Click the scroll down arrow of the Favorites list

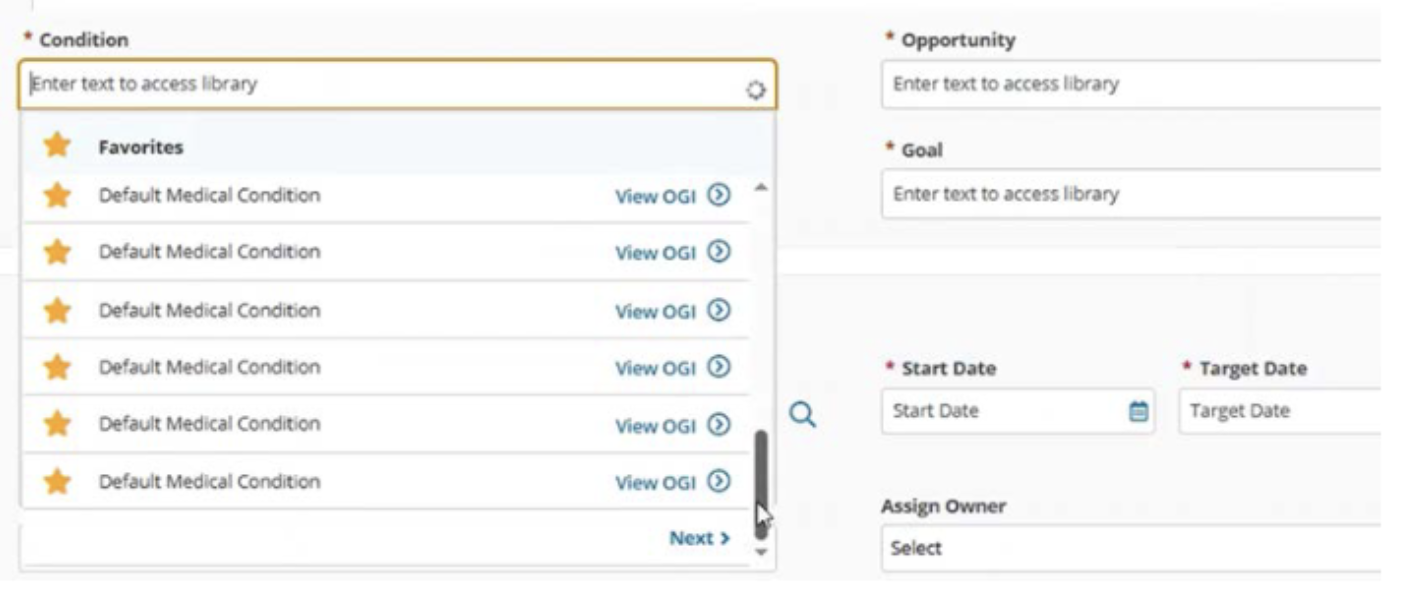point(761,551)
